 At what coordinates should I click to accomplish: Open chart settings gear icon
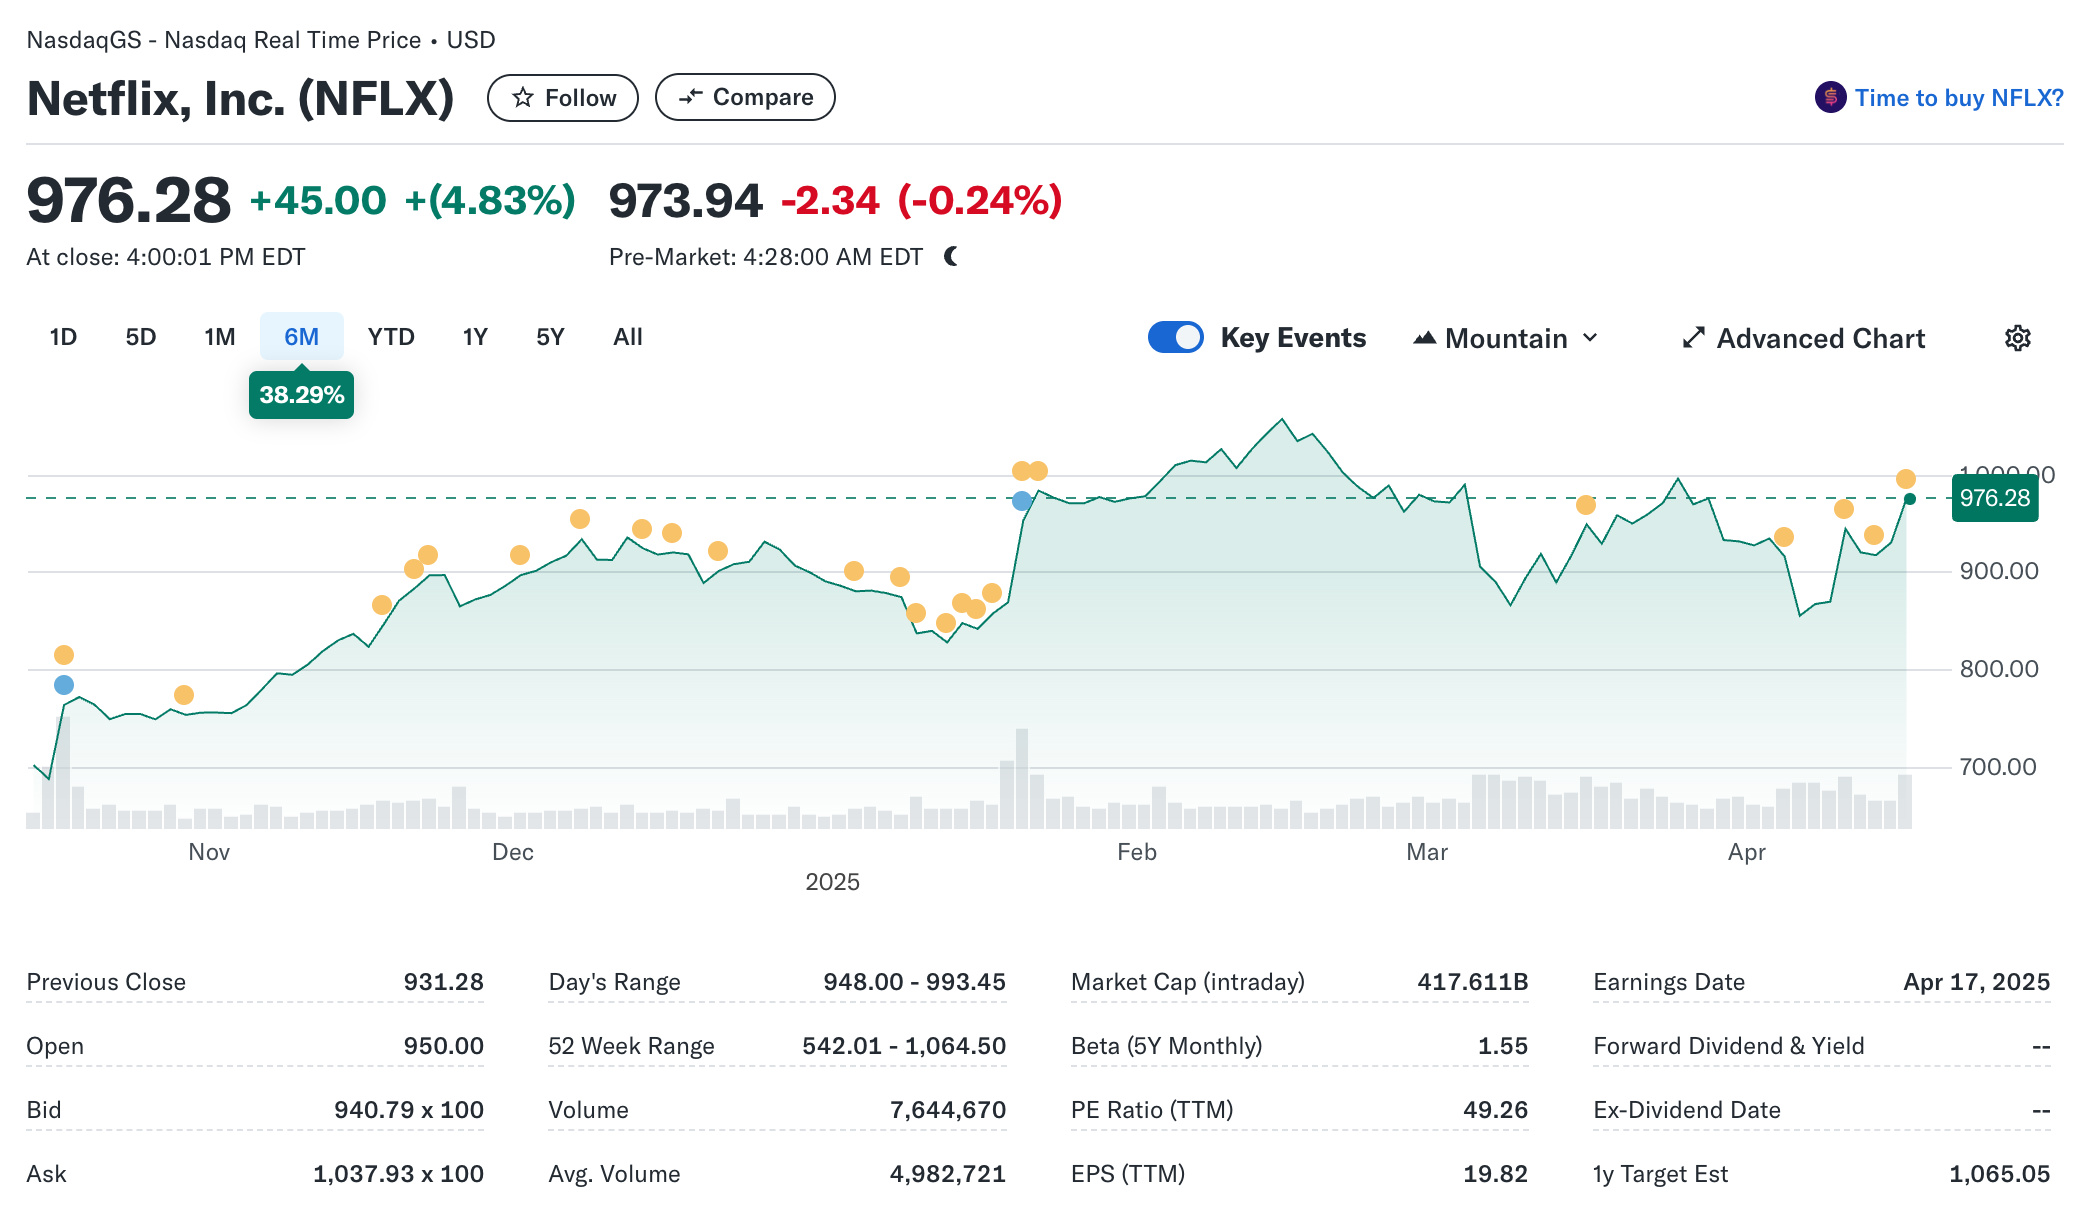click(2017, 338)
